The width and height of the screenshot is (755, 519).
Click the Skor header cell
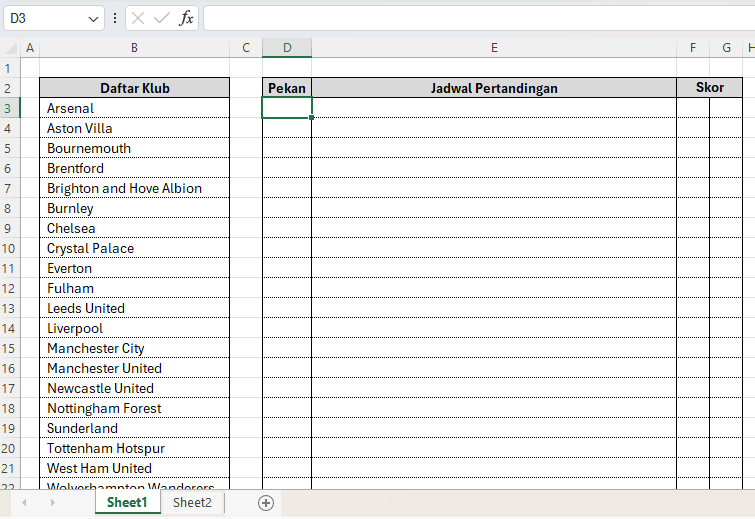[709, 88]
